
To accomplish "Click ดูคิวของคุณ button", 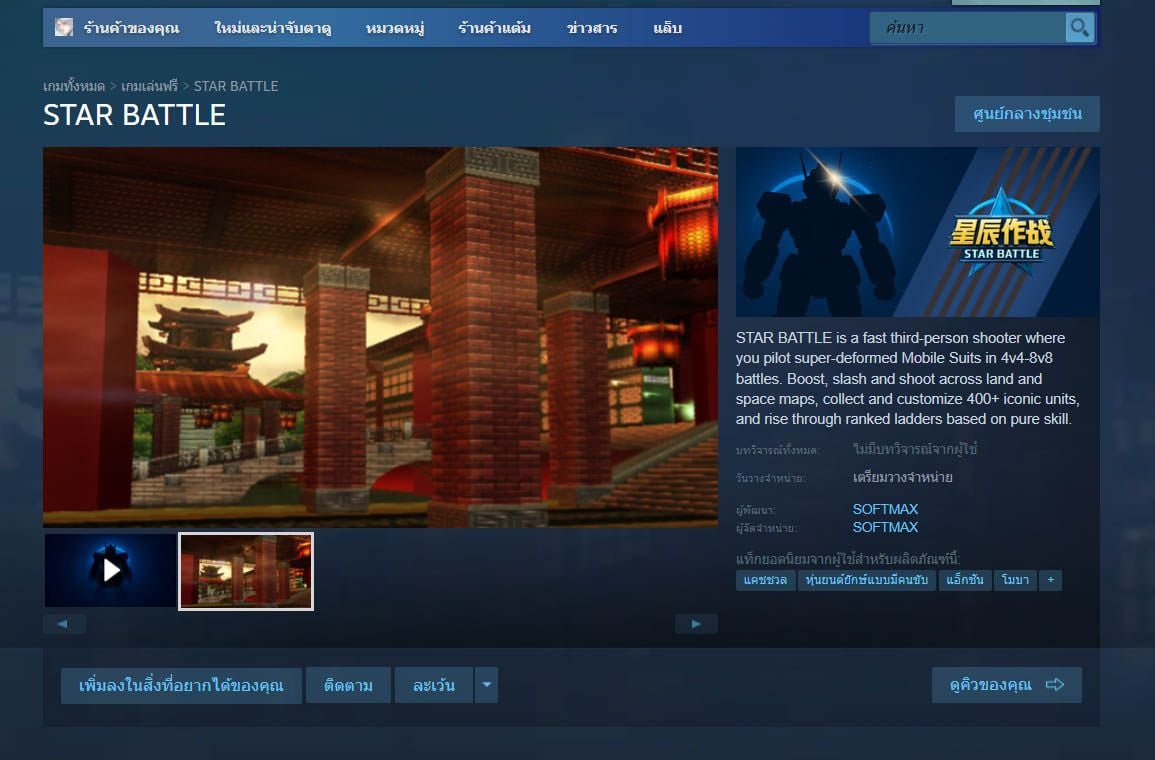I will [1006, 685].
